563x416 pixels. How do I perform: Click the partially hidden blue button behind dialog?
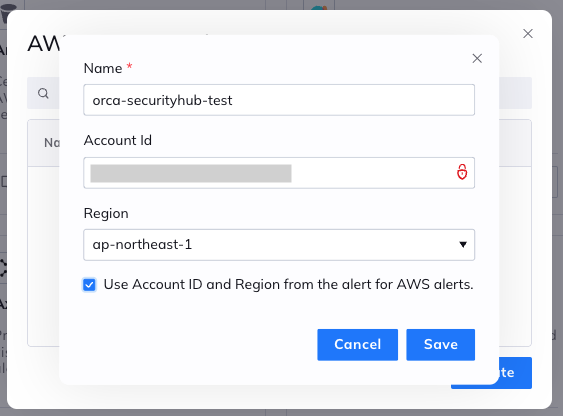[515, 373]
